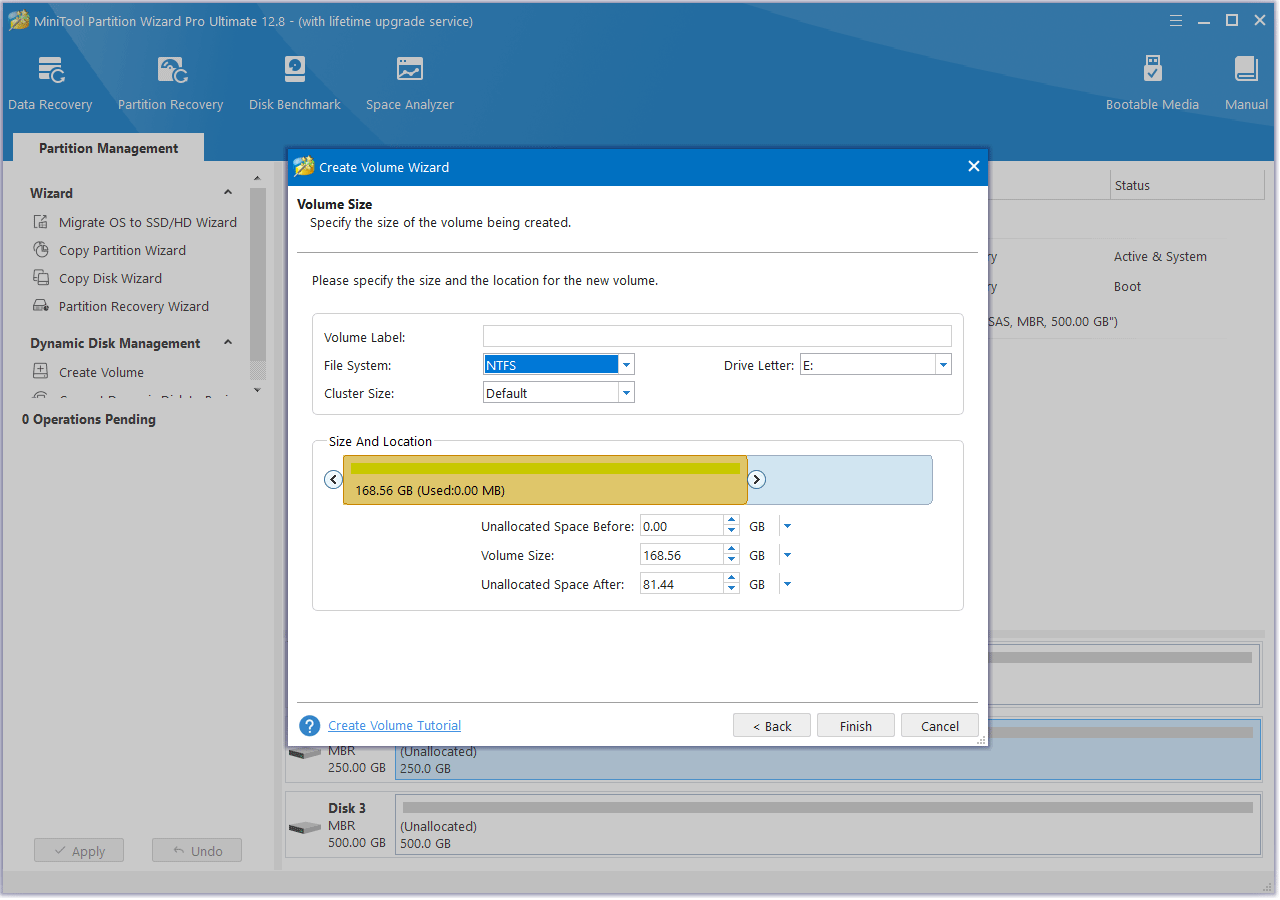1280x900 pixels.
Task: Click the hamburger menu icon in title bar
Action: pos(1177,21)
